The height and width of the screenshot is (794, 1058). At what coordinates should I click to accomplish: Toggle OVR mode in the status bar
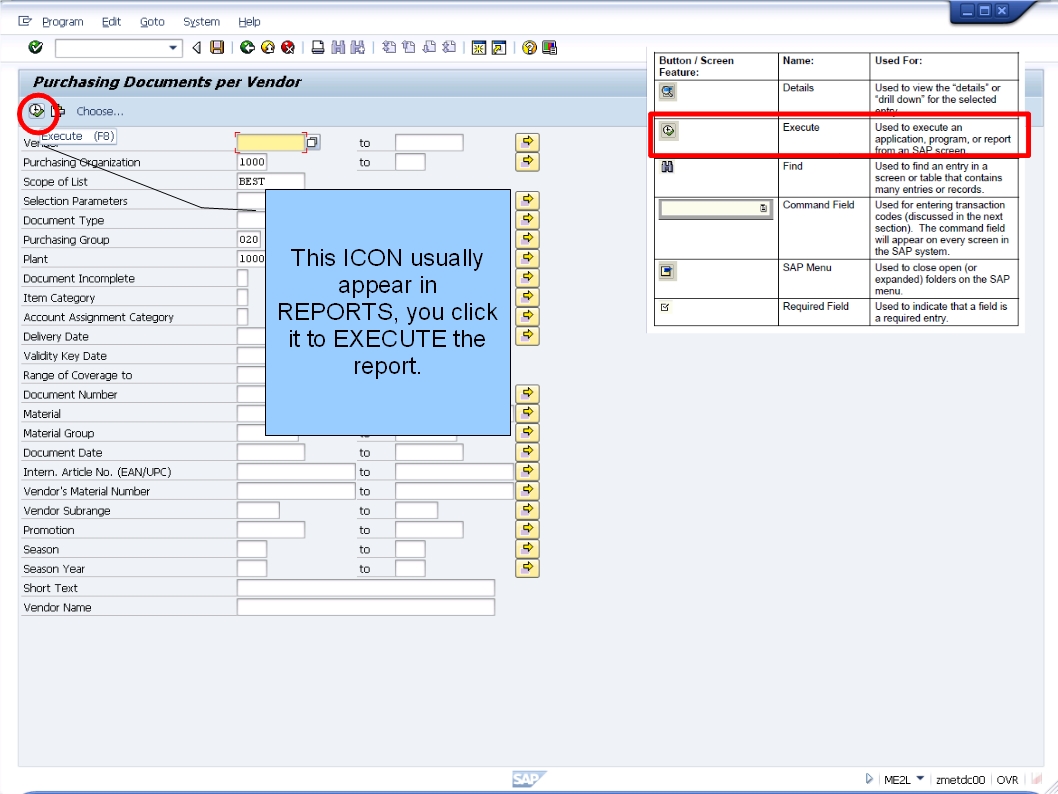[x=1007, y=779]
